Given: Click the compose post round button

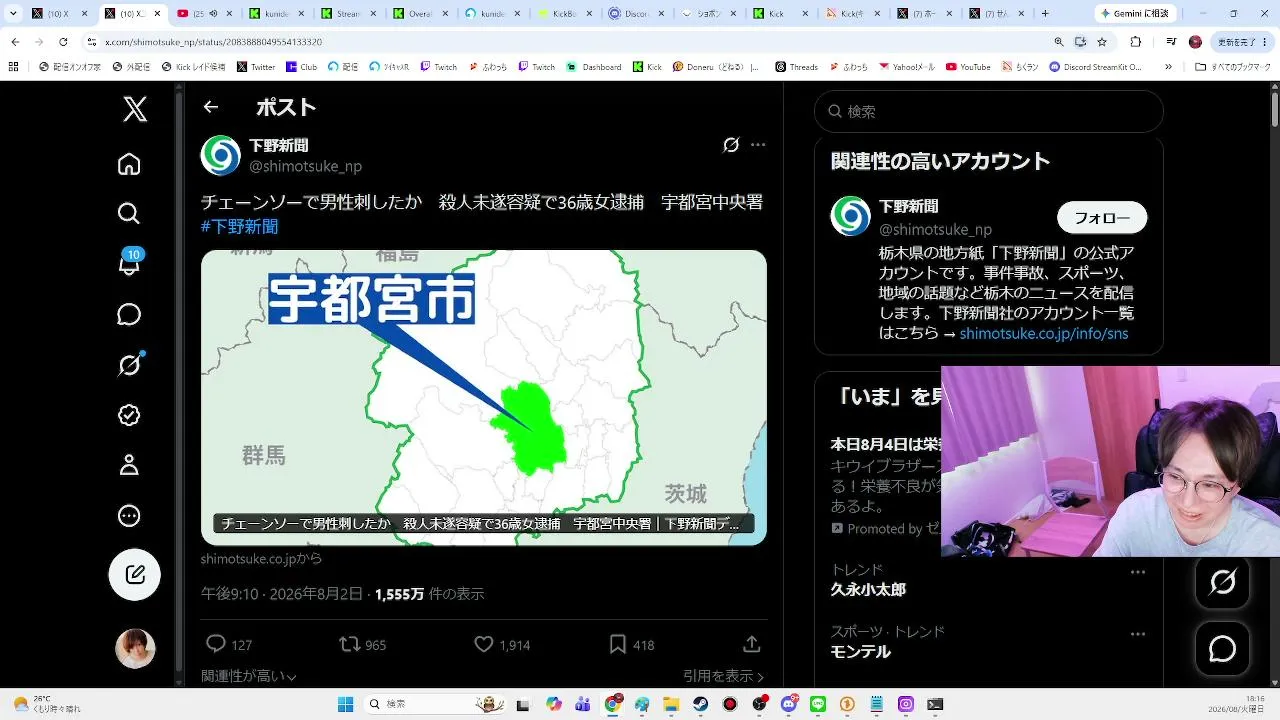Looking at the screenshot, I should (135, 574).
